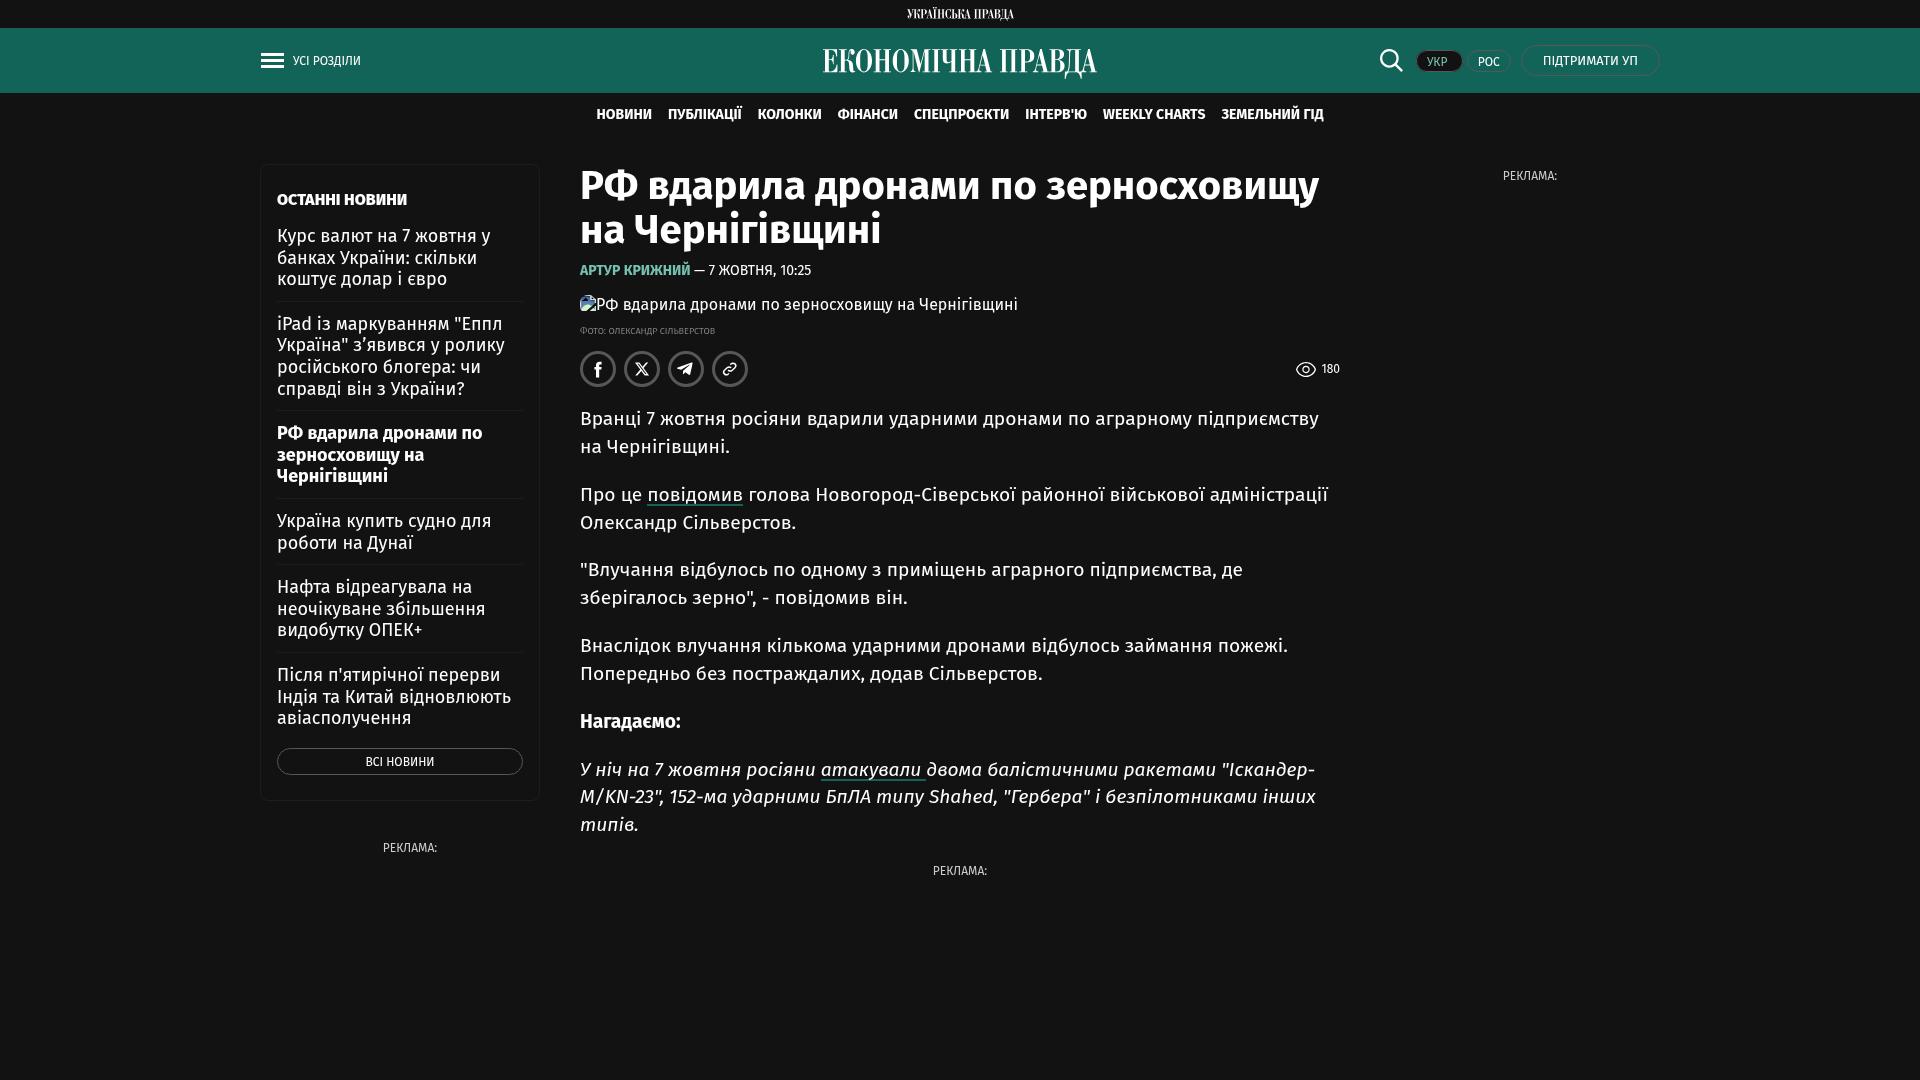This screenshot has height=1080, width=1920.
Task: Click Всі новини button
Action: (400, 762)
